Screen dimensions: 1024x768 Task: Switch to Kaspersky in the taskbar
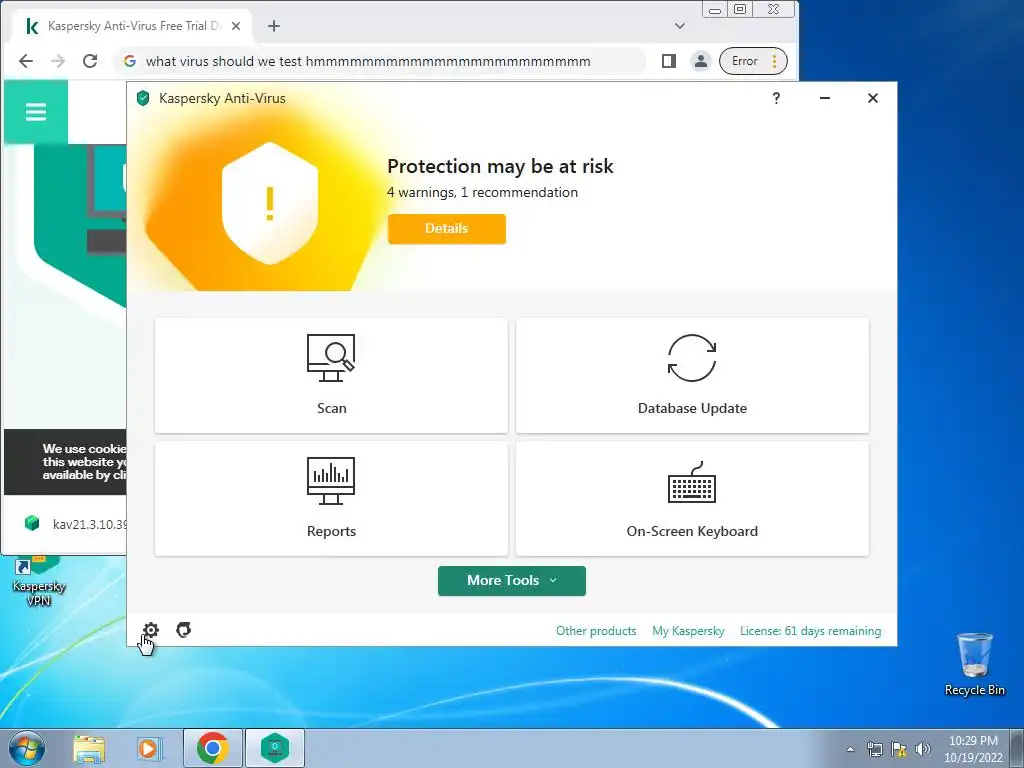click(x=275, y=748)
